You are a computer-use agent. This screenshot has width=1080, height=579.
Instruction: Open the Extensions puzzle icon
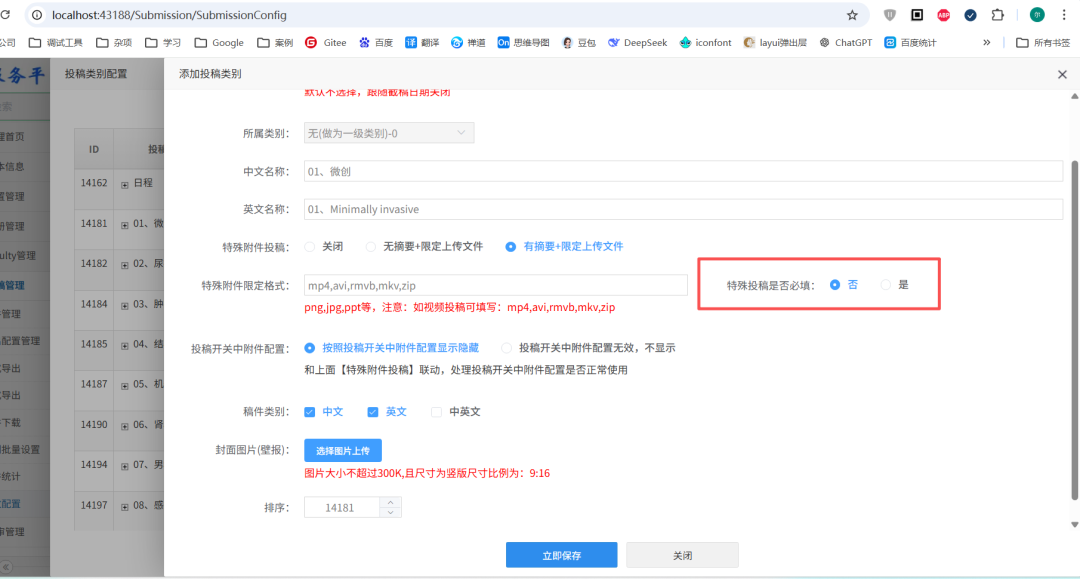[x=997, y=15]
